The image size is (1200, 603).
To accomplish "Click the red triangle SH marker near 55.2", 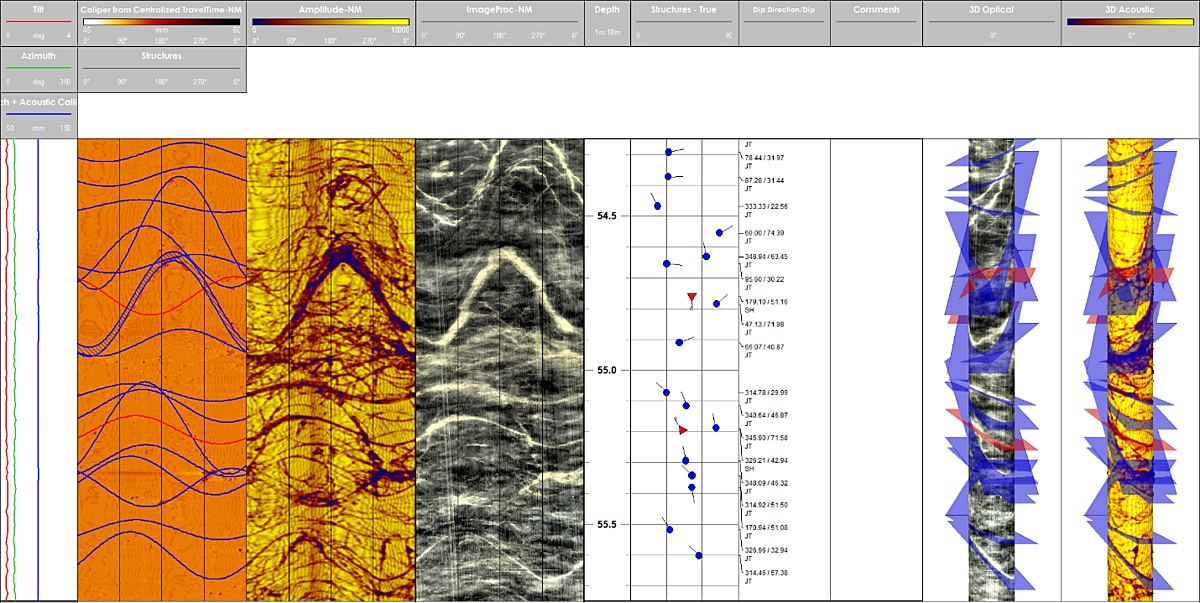I will tap(683, 429).
